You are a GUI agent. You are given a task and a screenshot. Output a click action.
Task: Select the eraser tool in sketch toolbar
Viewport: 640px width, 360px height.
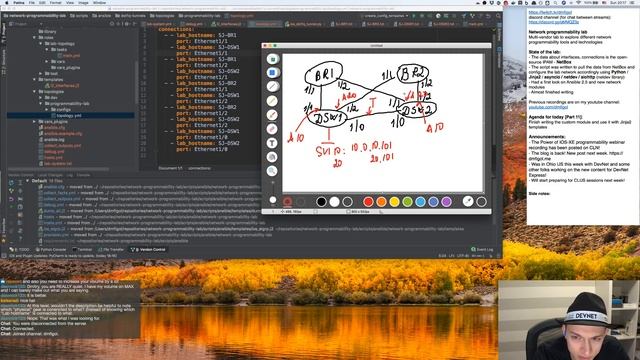pos(273,129)
